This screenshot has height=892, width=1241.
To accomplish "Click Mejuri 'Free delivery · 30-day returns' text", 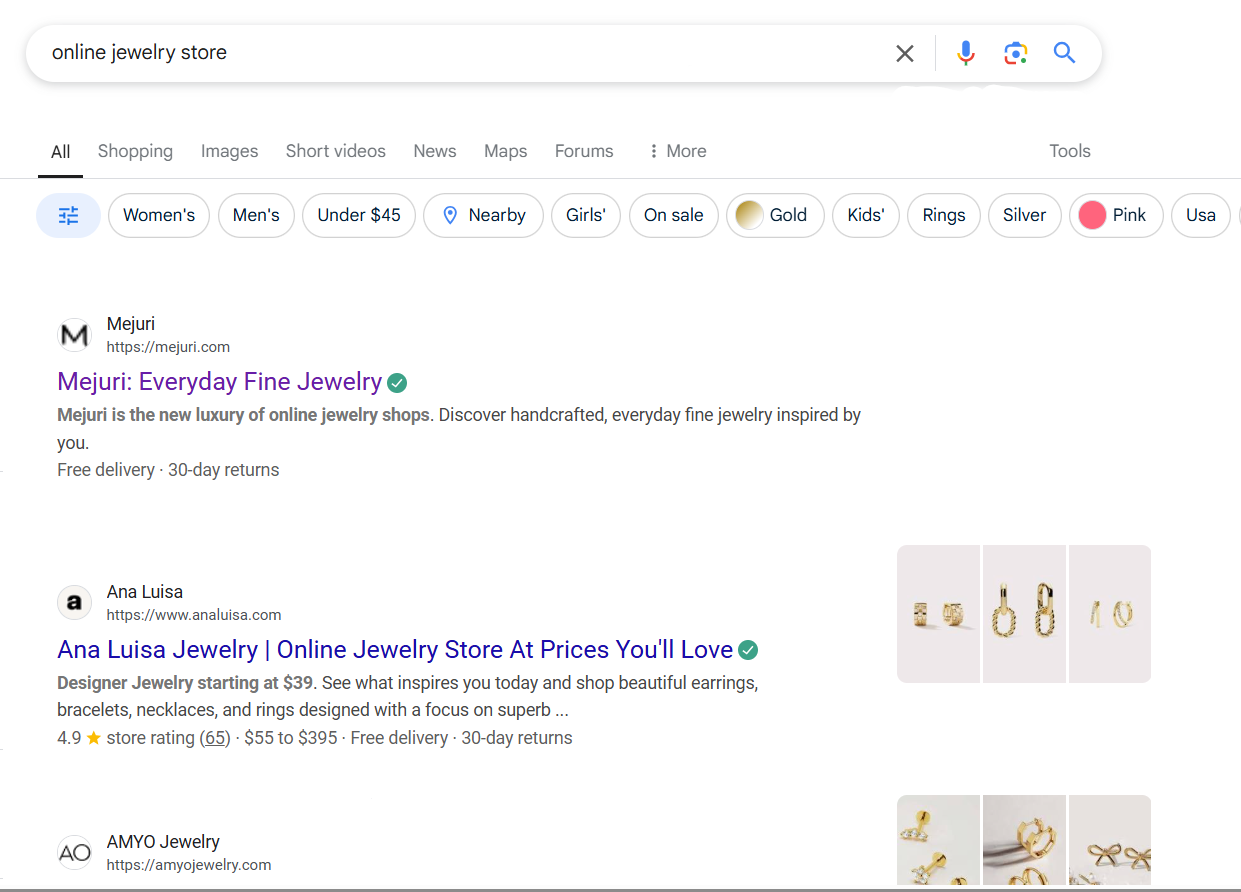I will [168, 470].
